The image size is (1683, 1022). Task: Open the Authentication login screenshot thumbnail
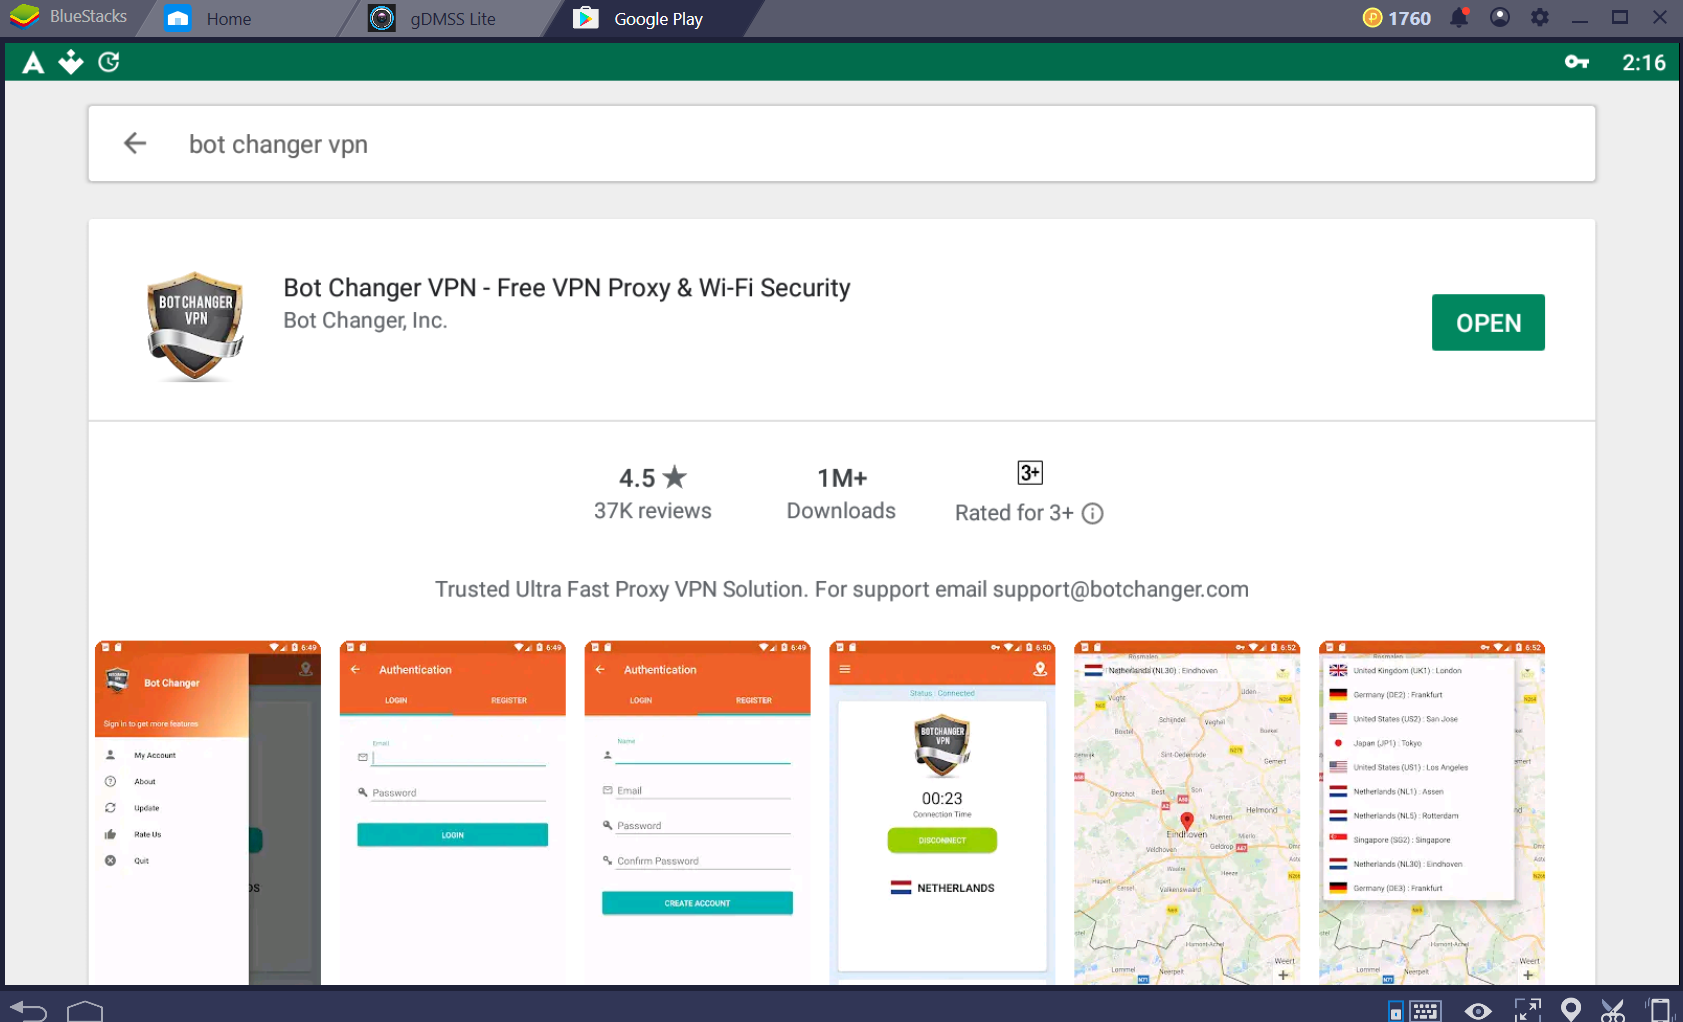[x=453, y=813]
